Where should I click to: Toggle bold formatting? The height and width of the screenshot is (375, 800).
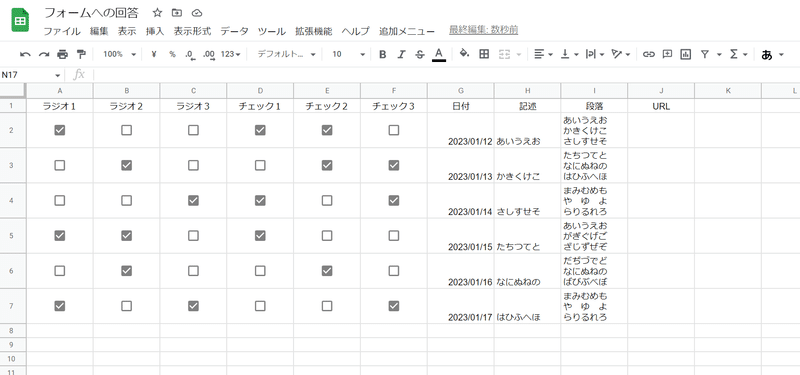click(x=382, y=54)
